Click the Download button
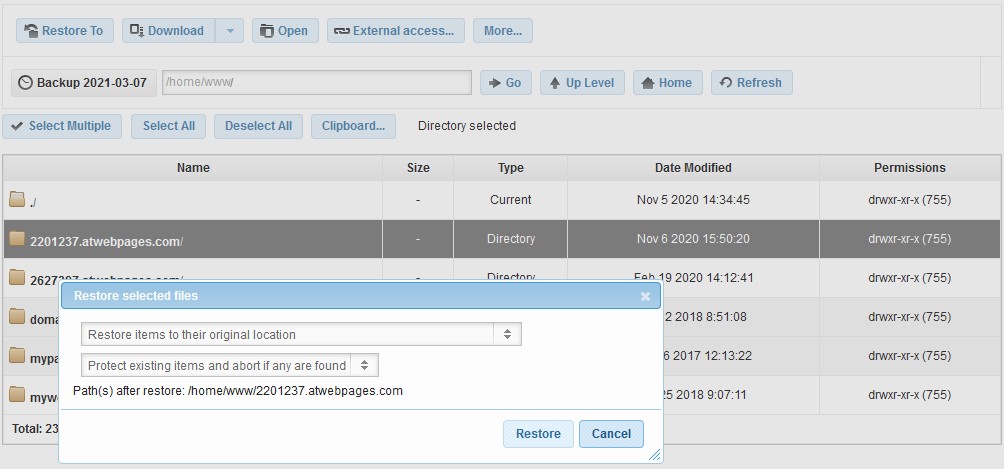Screen dimensions: 1004x469 (x=167, y=31)
